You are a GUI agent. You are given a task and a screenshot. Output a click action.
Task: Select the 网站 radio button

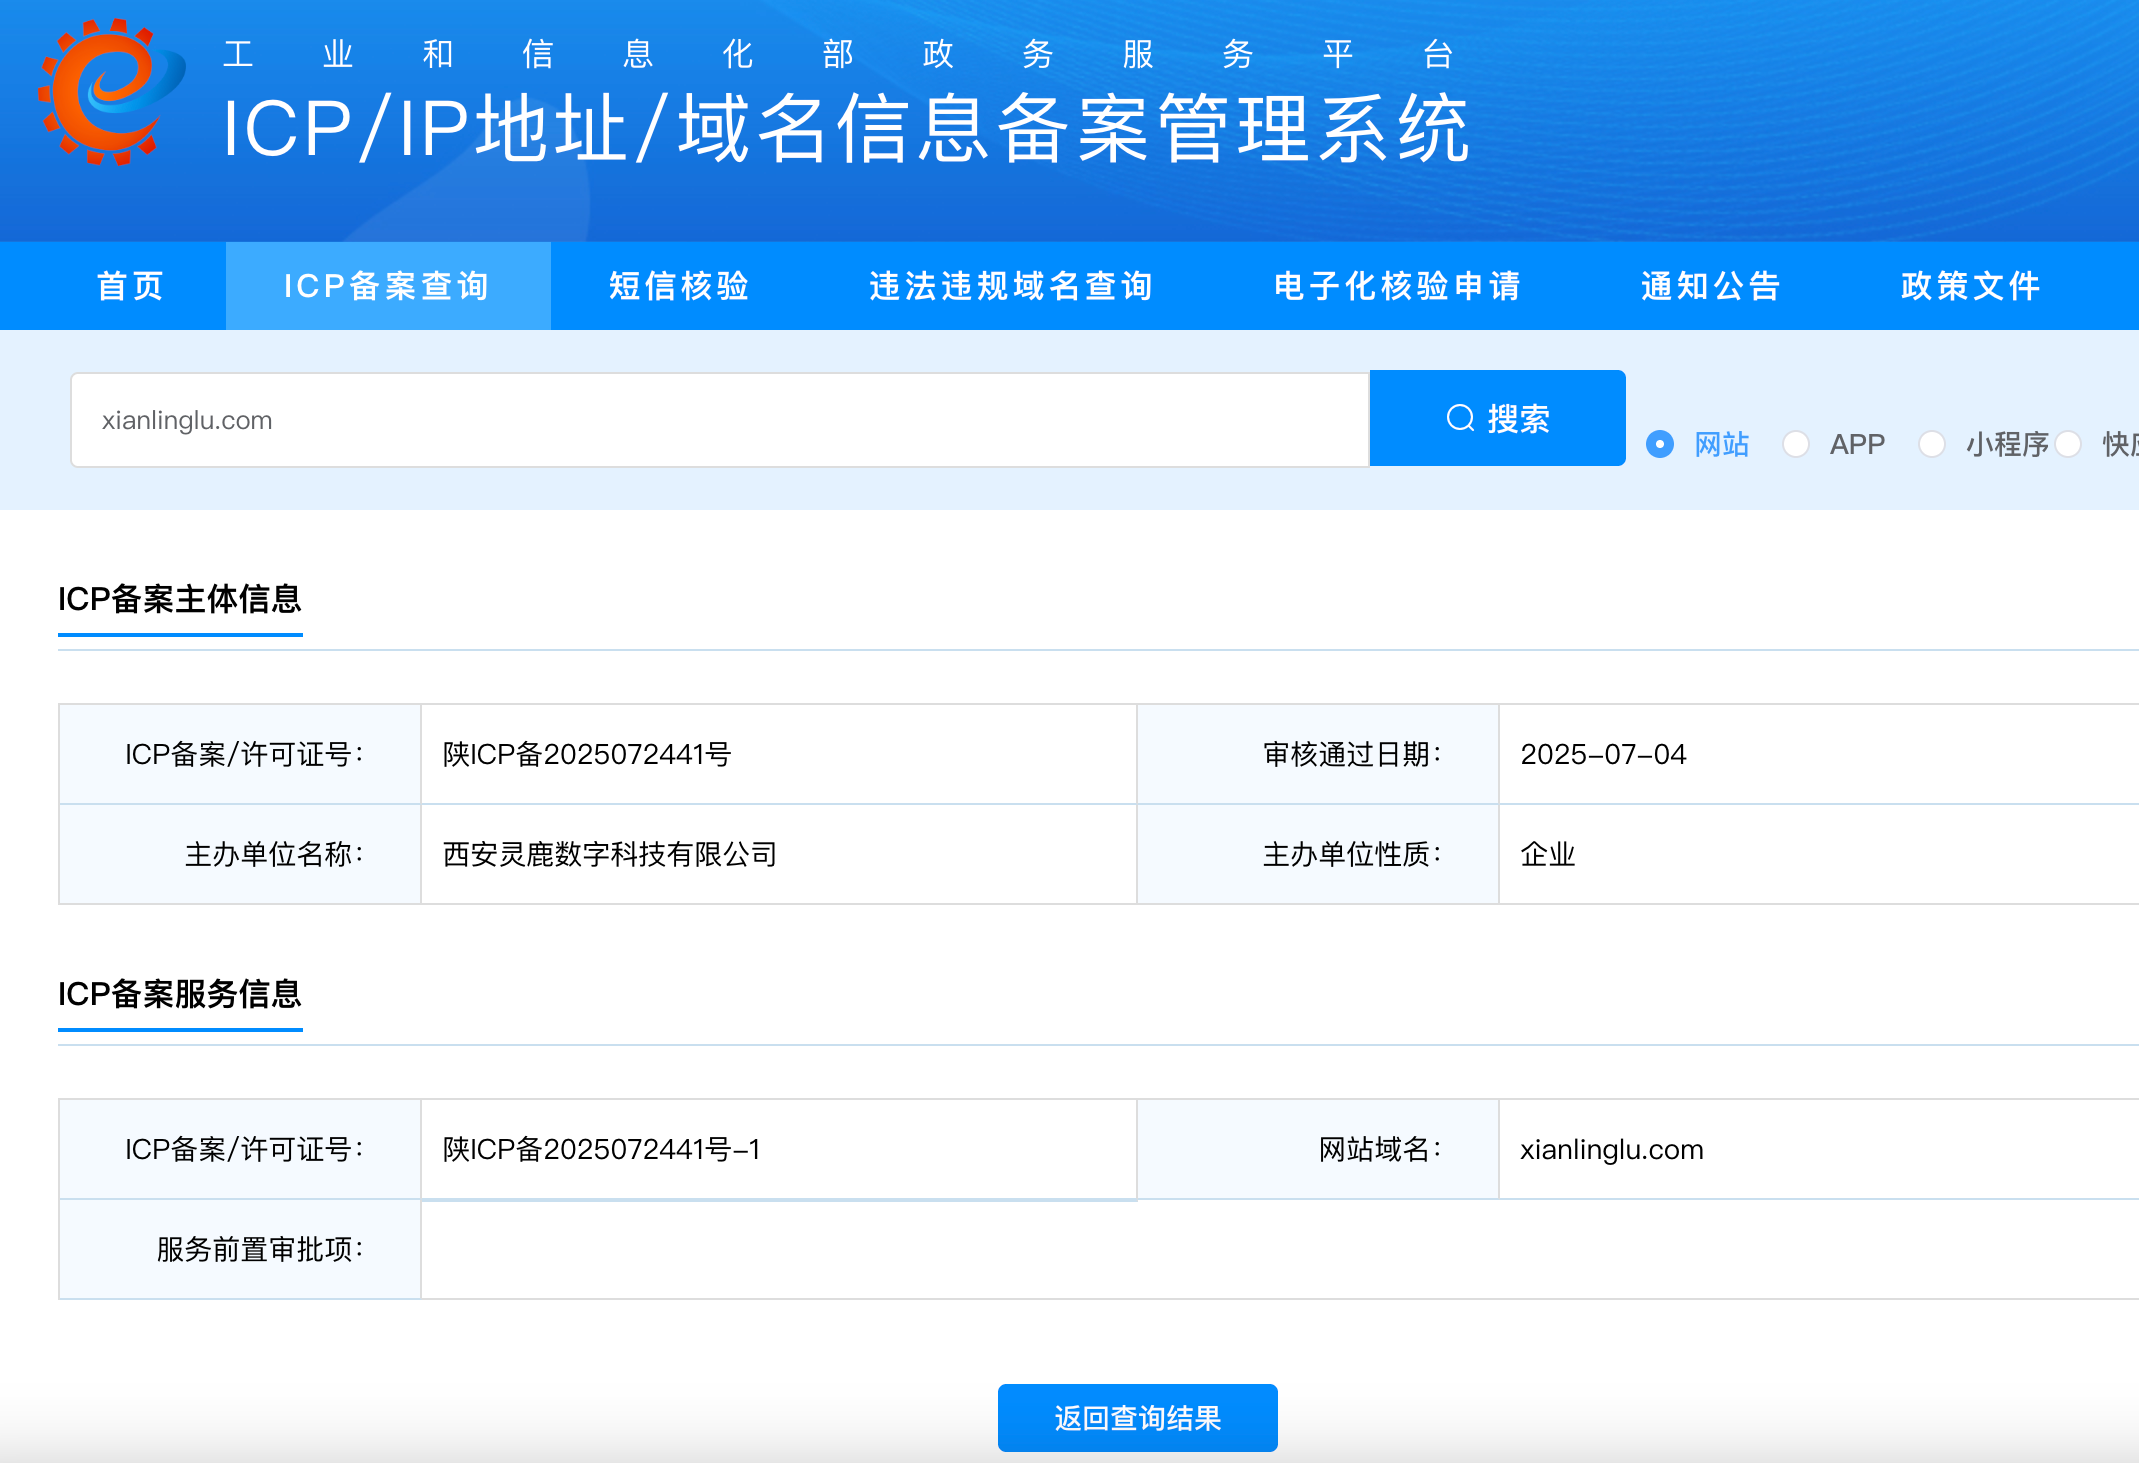click(1660, 444)
